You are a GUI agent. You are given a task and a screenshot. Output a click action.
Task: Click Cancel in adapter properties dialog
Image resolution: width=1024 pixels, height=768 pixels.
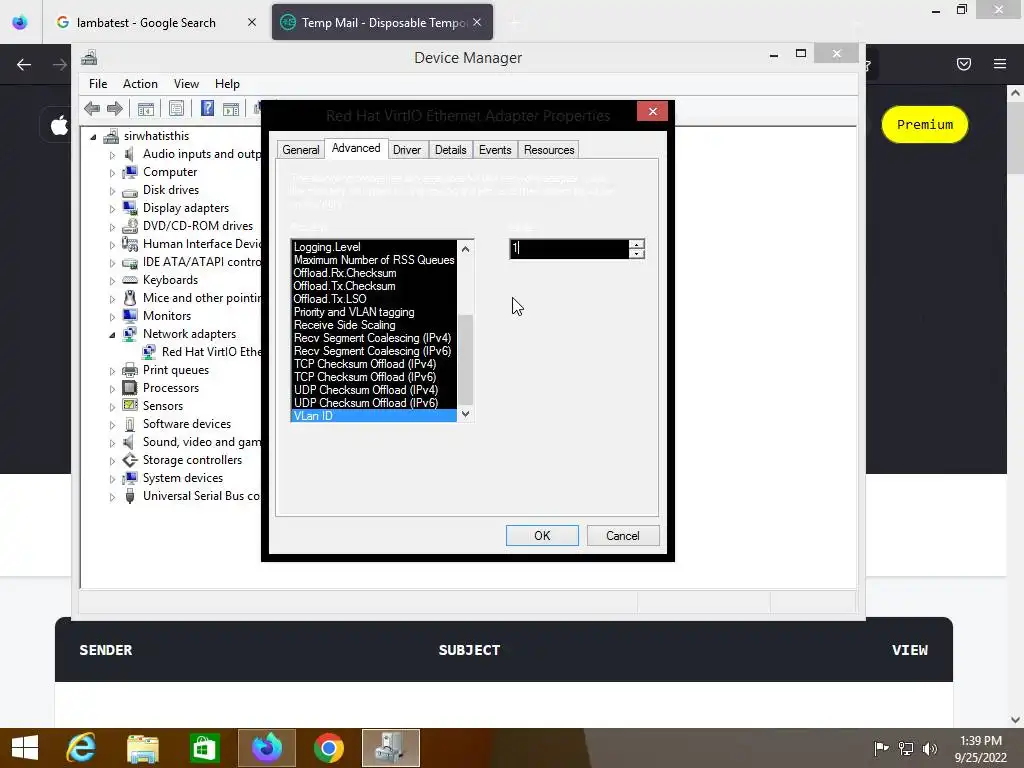[x=623, y=536]
